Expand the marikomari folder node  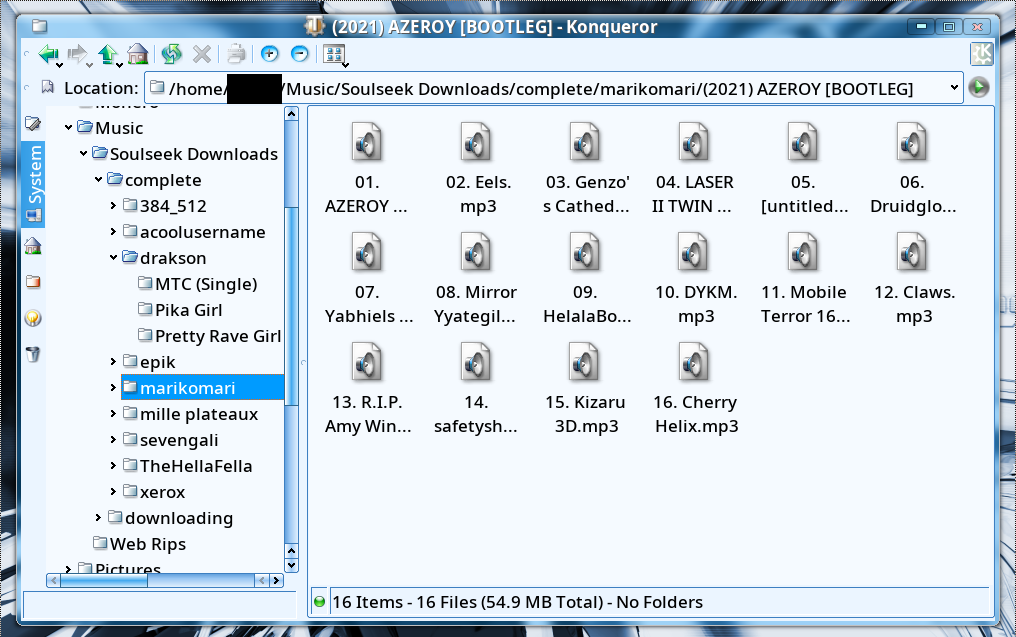113,388
